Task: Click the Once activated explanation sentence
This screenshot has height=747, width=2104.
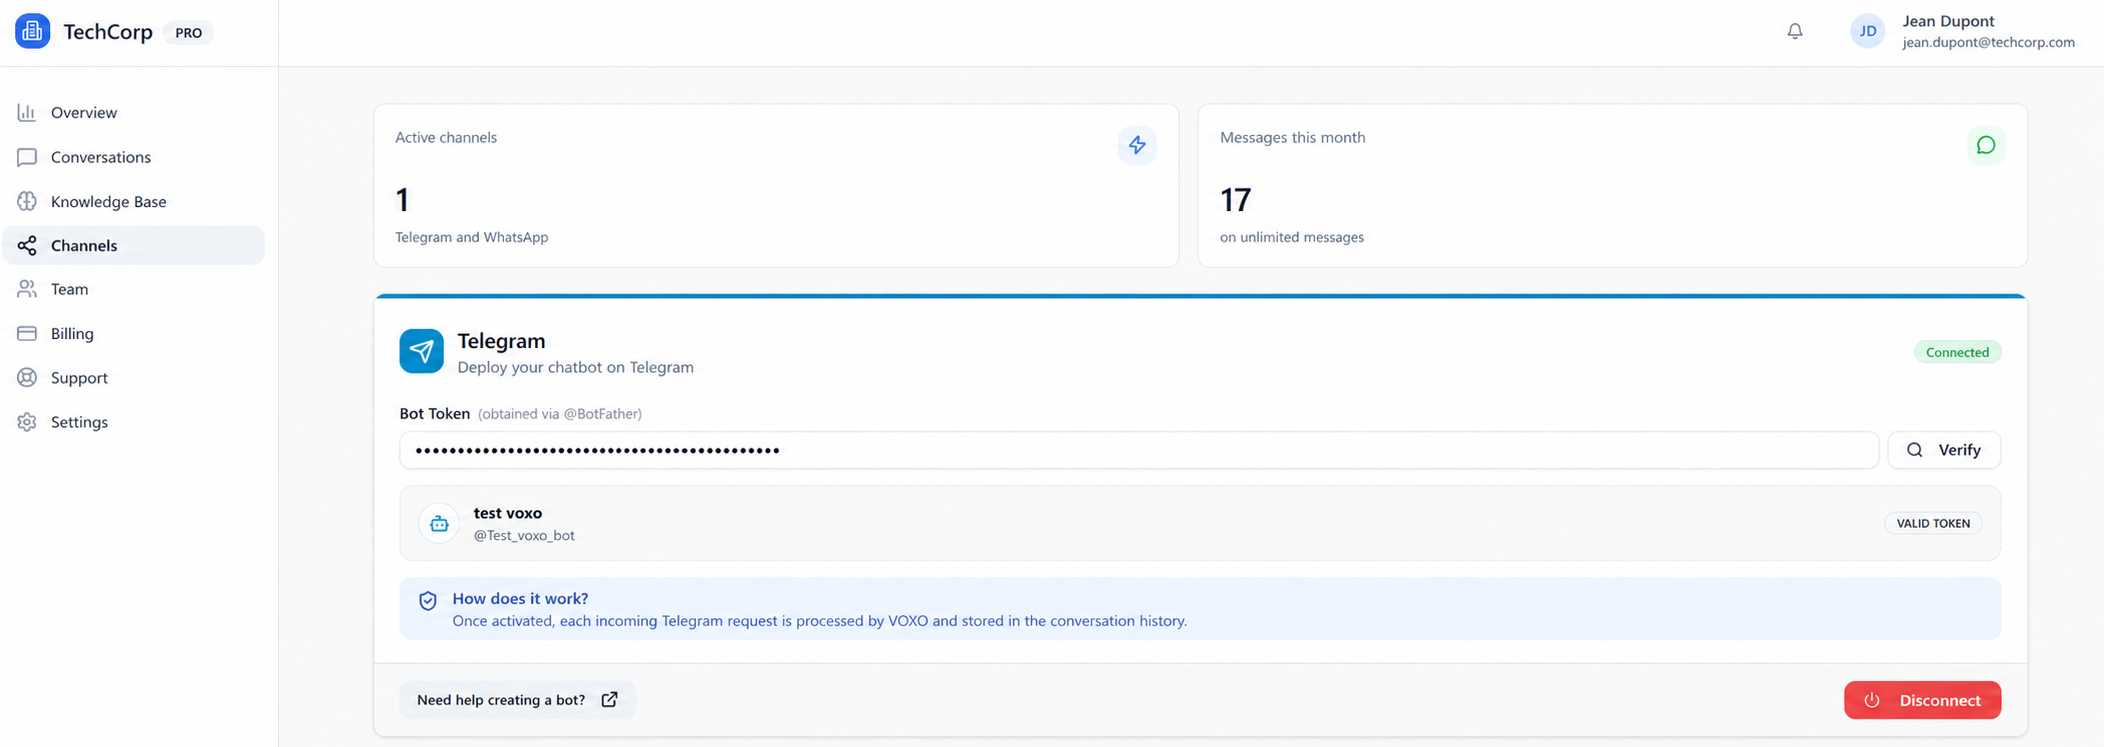Action: click(x=819, y=621)
